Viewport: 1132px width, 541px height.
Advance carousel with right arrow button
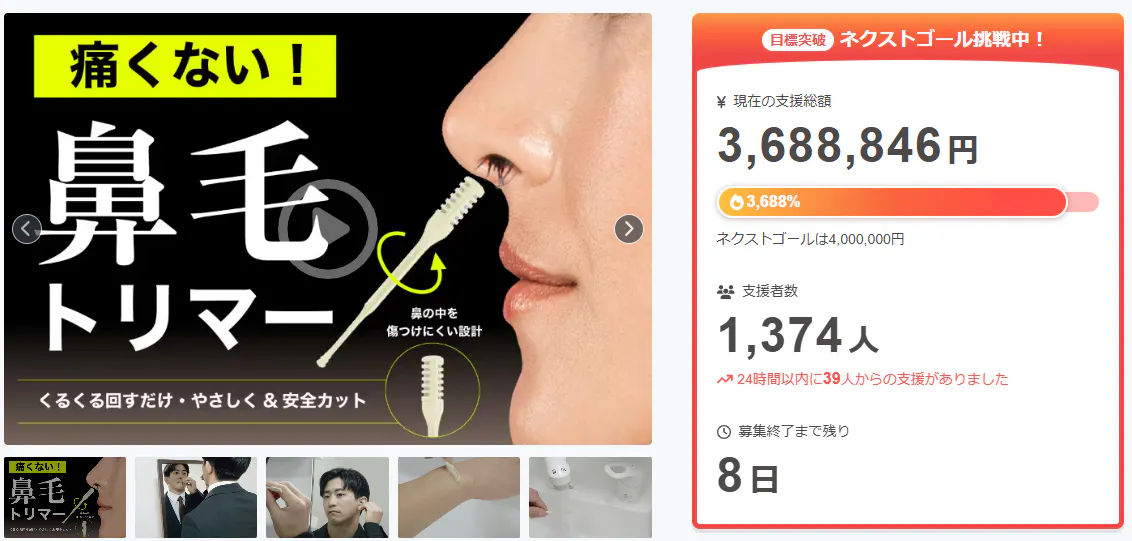click(x=629, y=229)
